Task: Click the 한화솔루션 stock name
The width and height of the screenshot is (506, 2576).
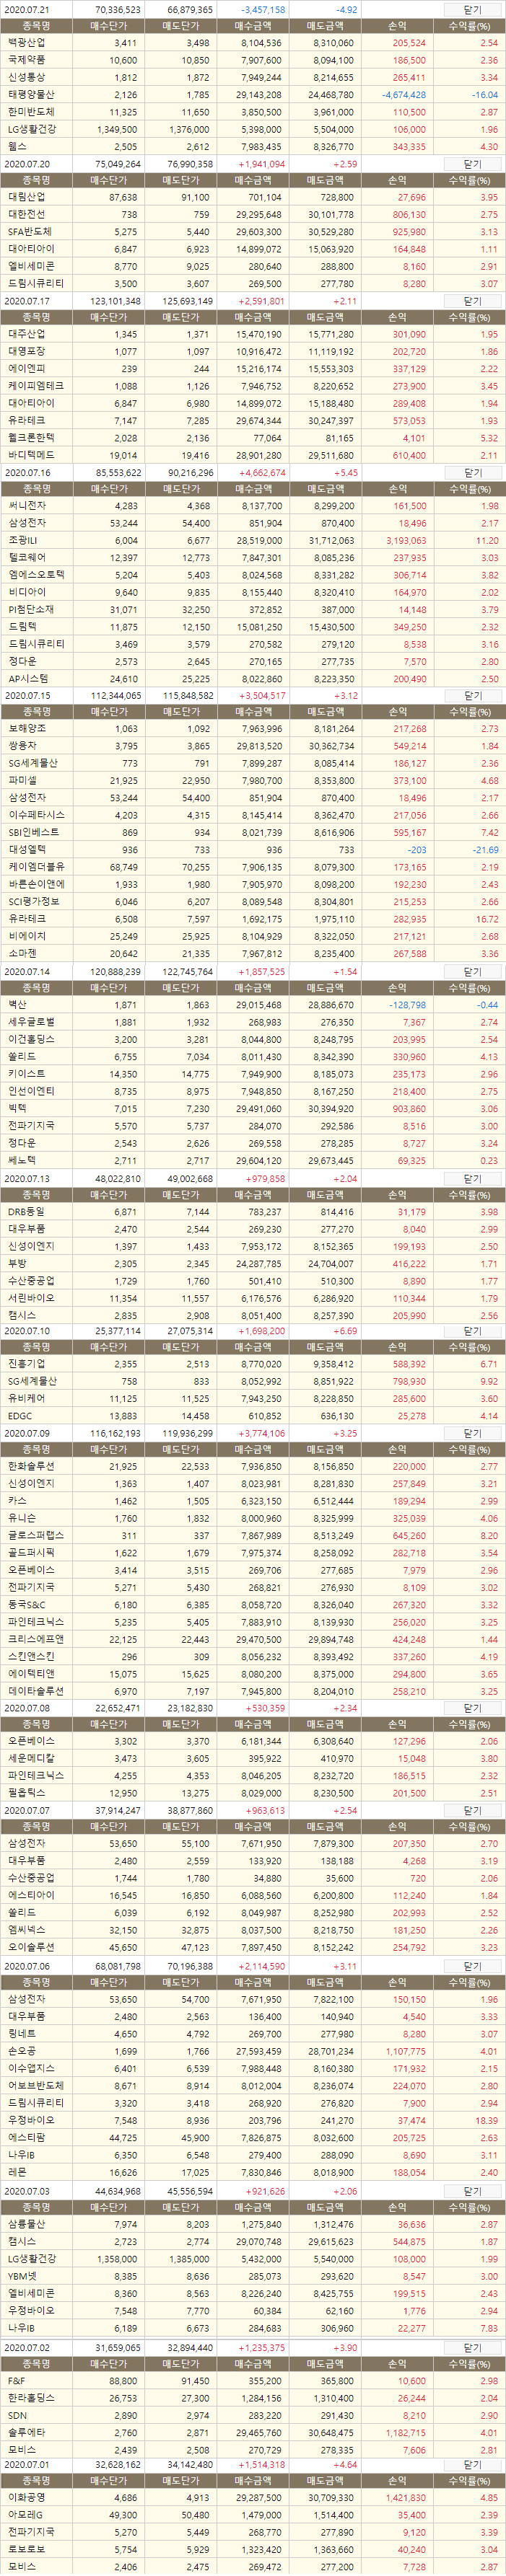Action: click(31, 1467)
